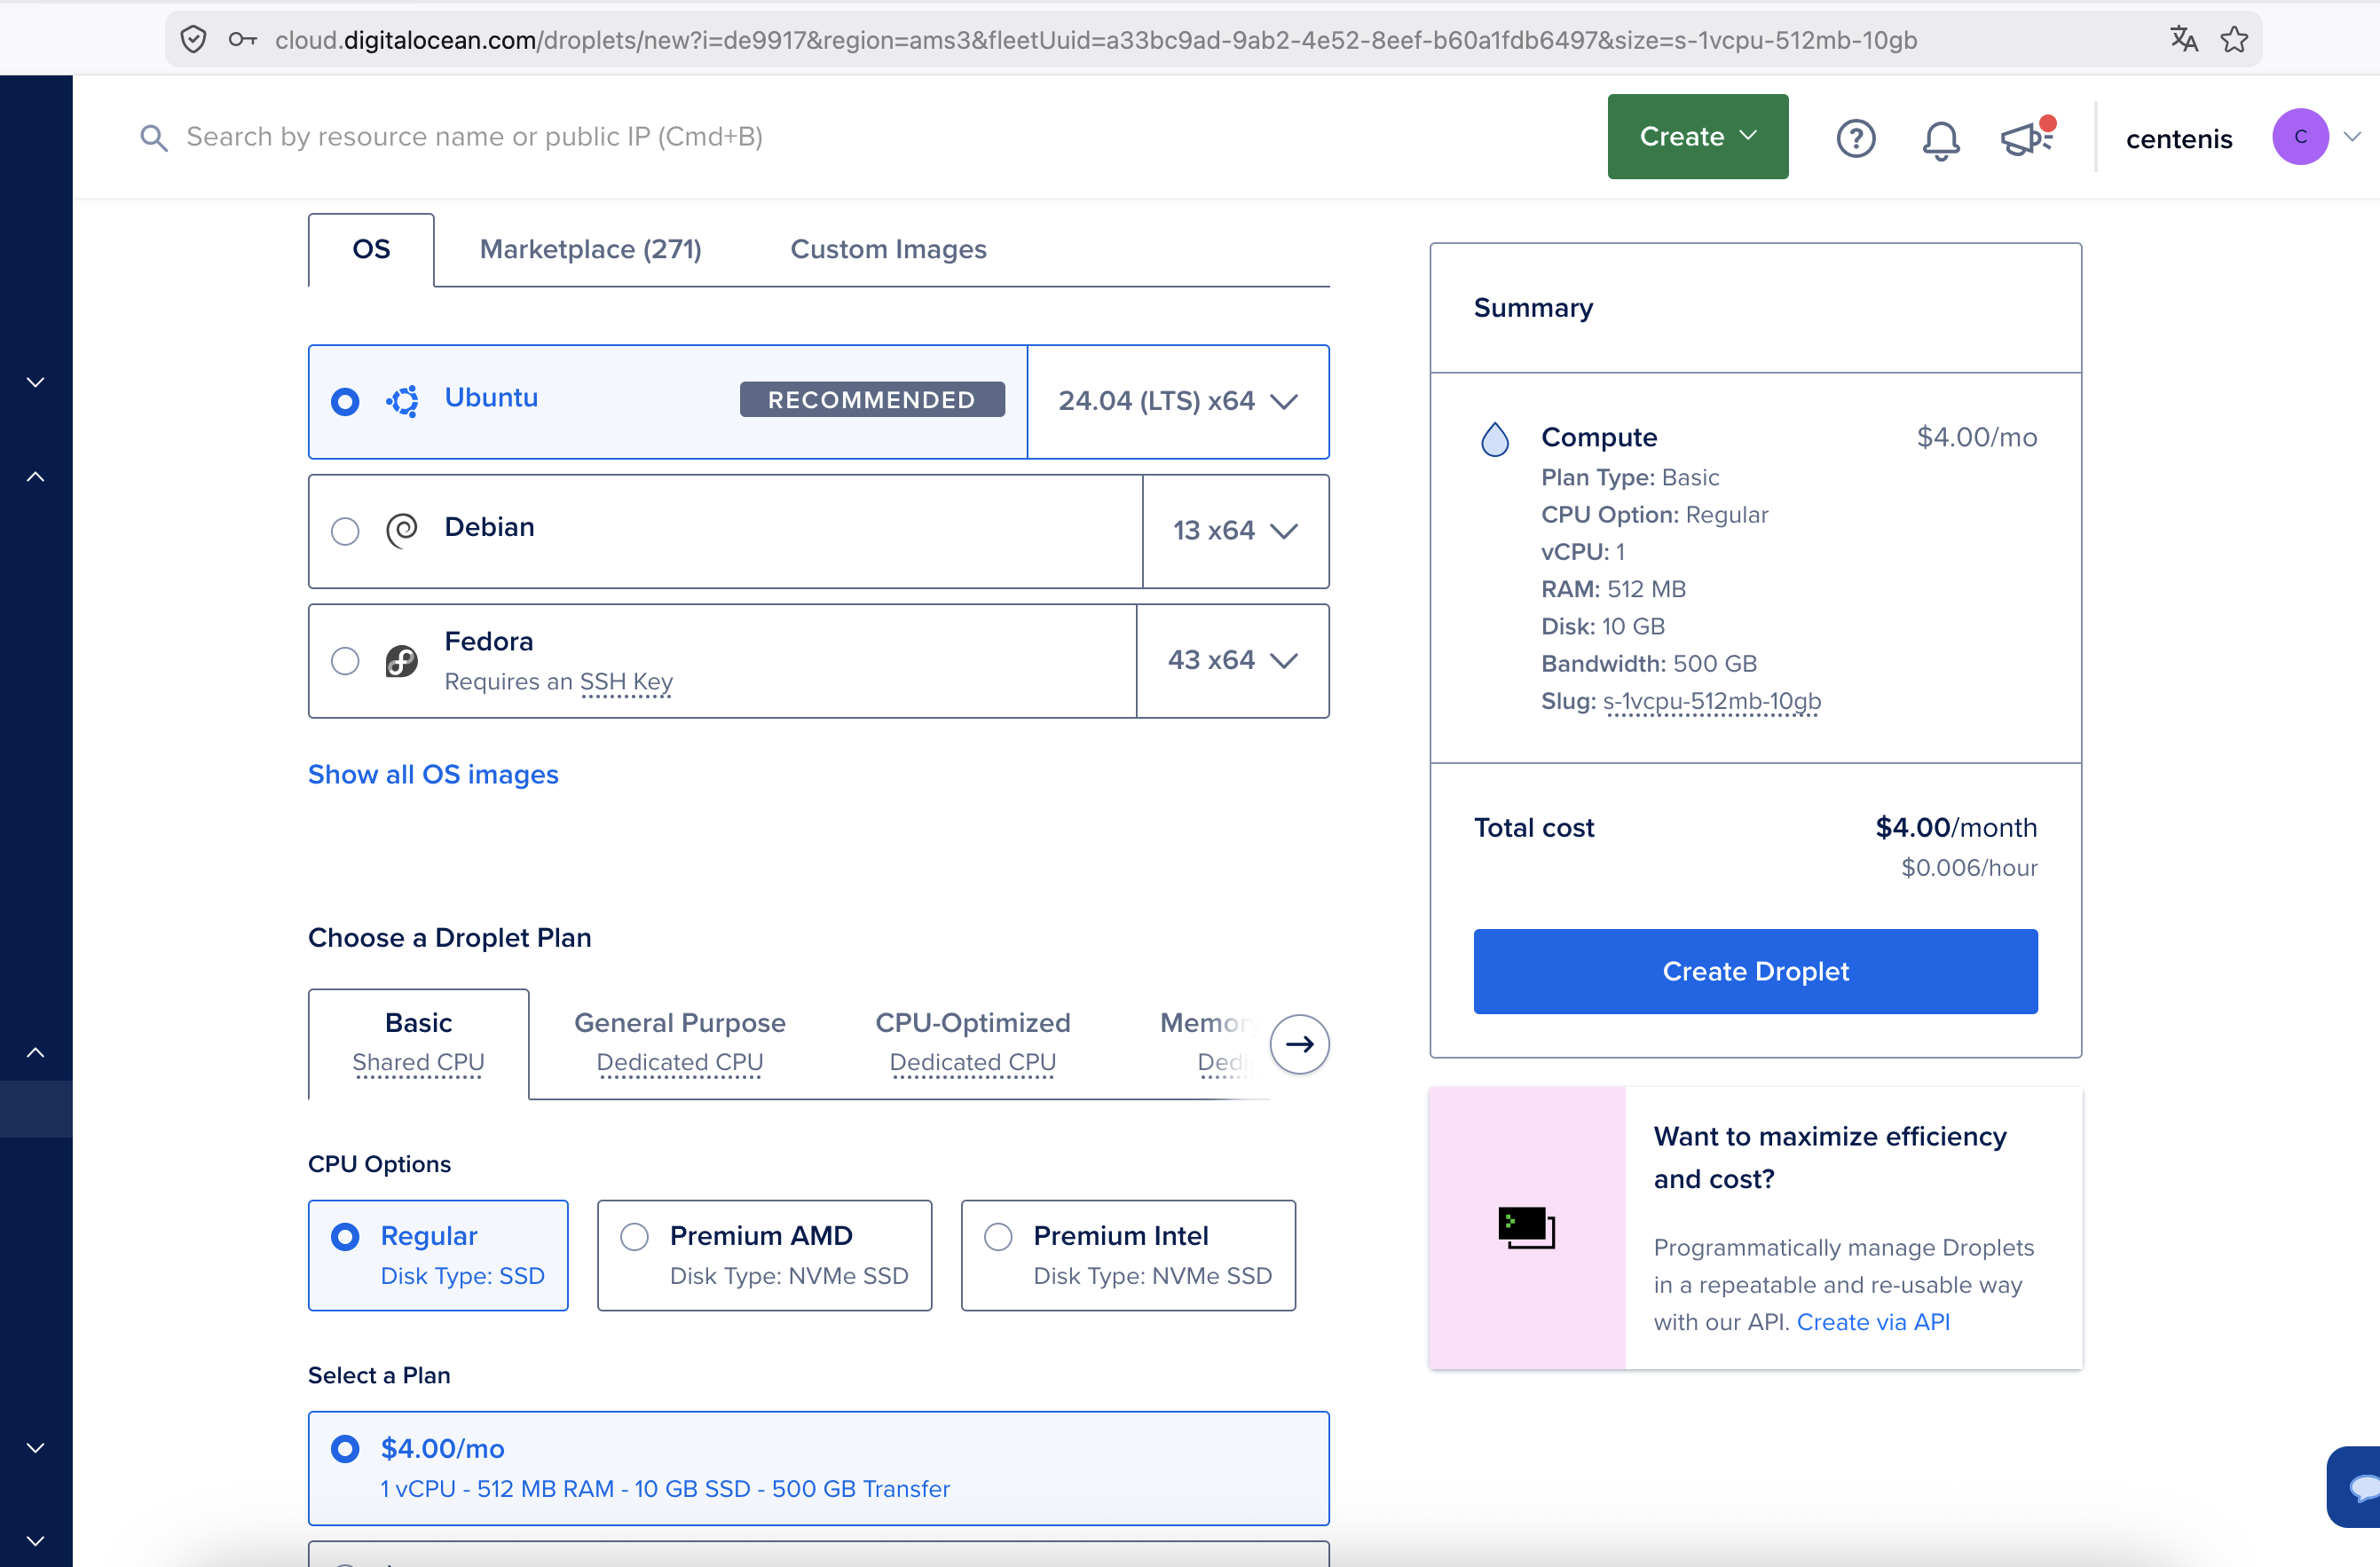Click the Compute droplet icon in Summary

point(1494,438)
